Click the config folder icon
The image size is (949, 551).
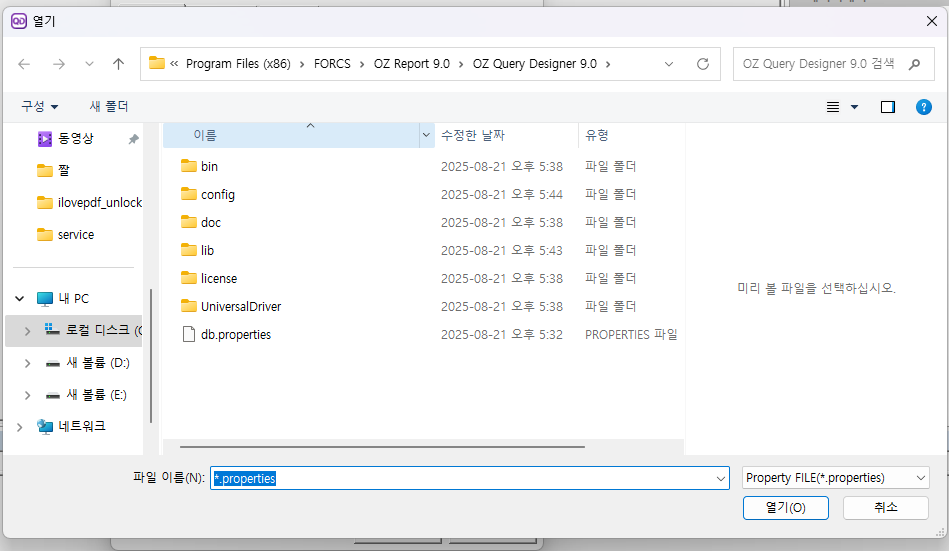click(x=189, y=194)
